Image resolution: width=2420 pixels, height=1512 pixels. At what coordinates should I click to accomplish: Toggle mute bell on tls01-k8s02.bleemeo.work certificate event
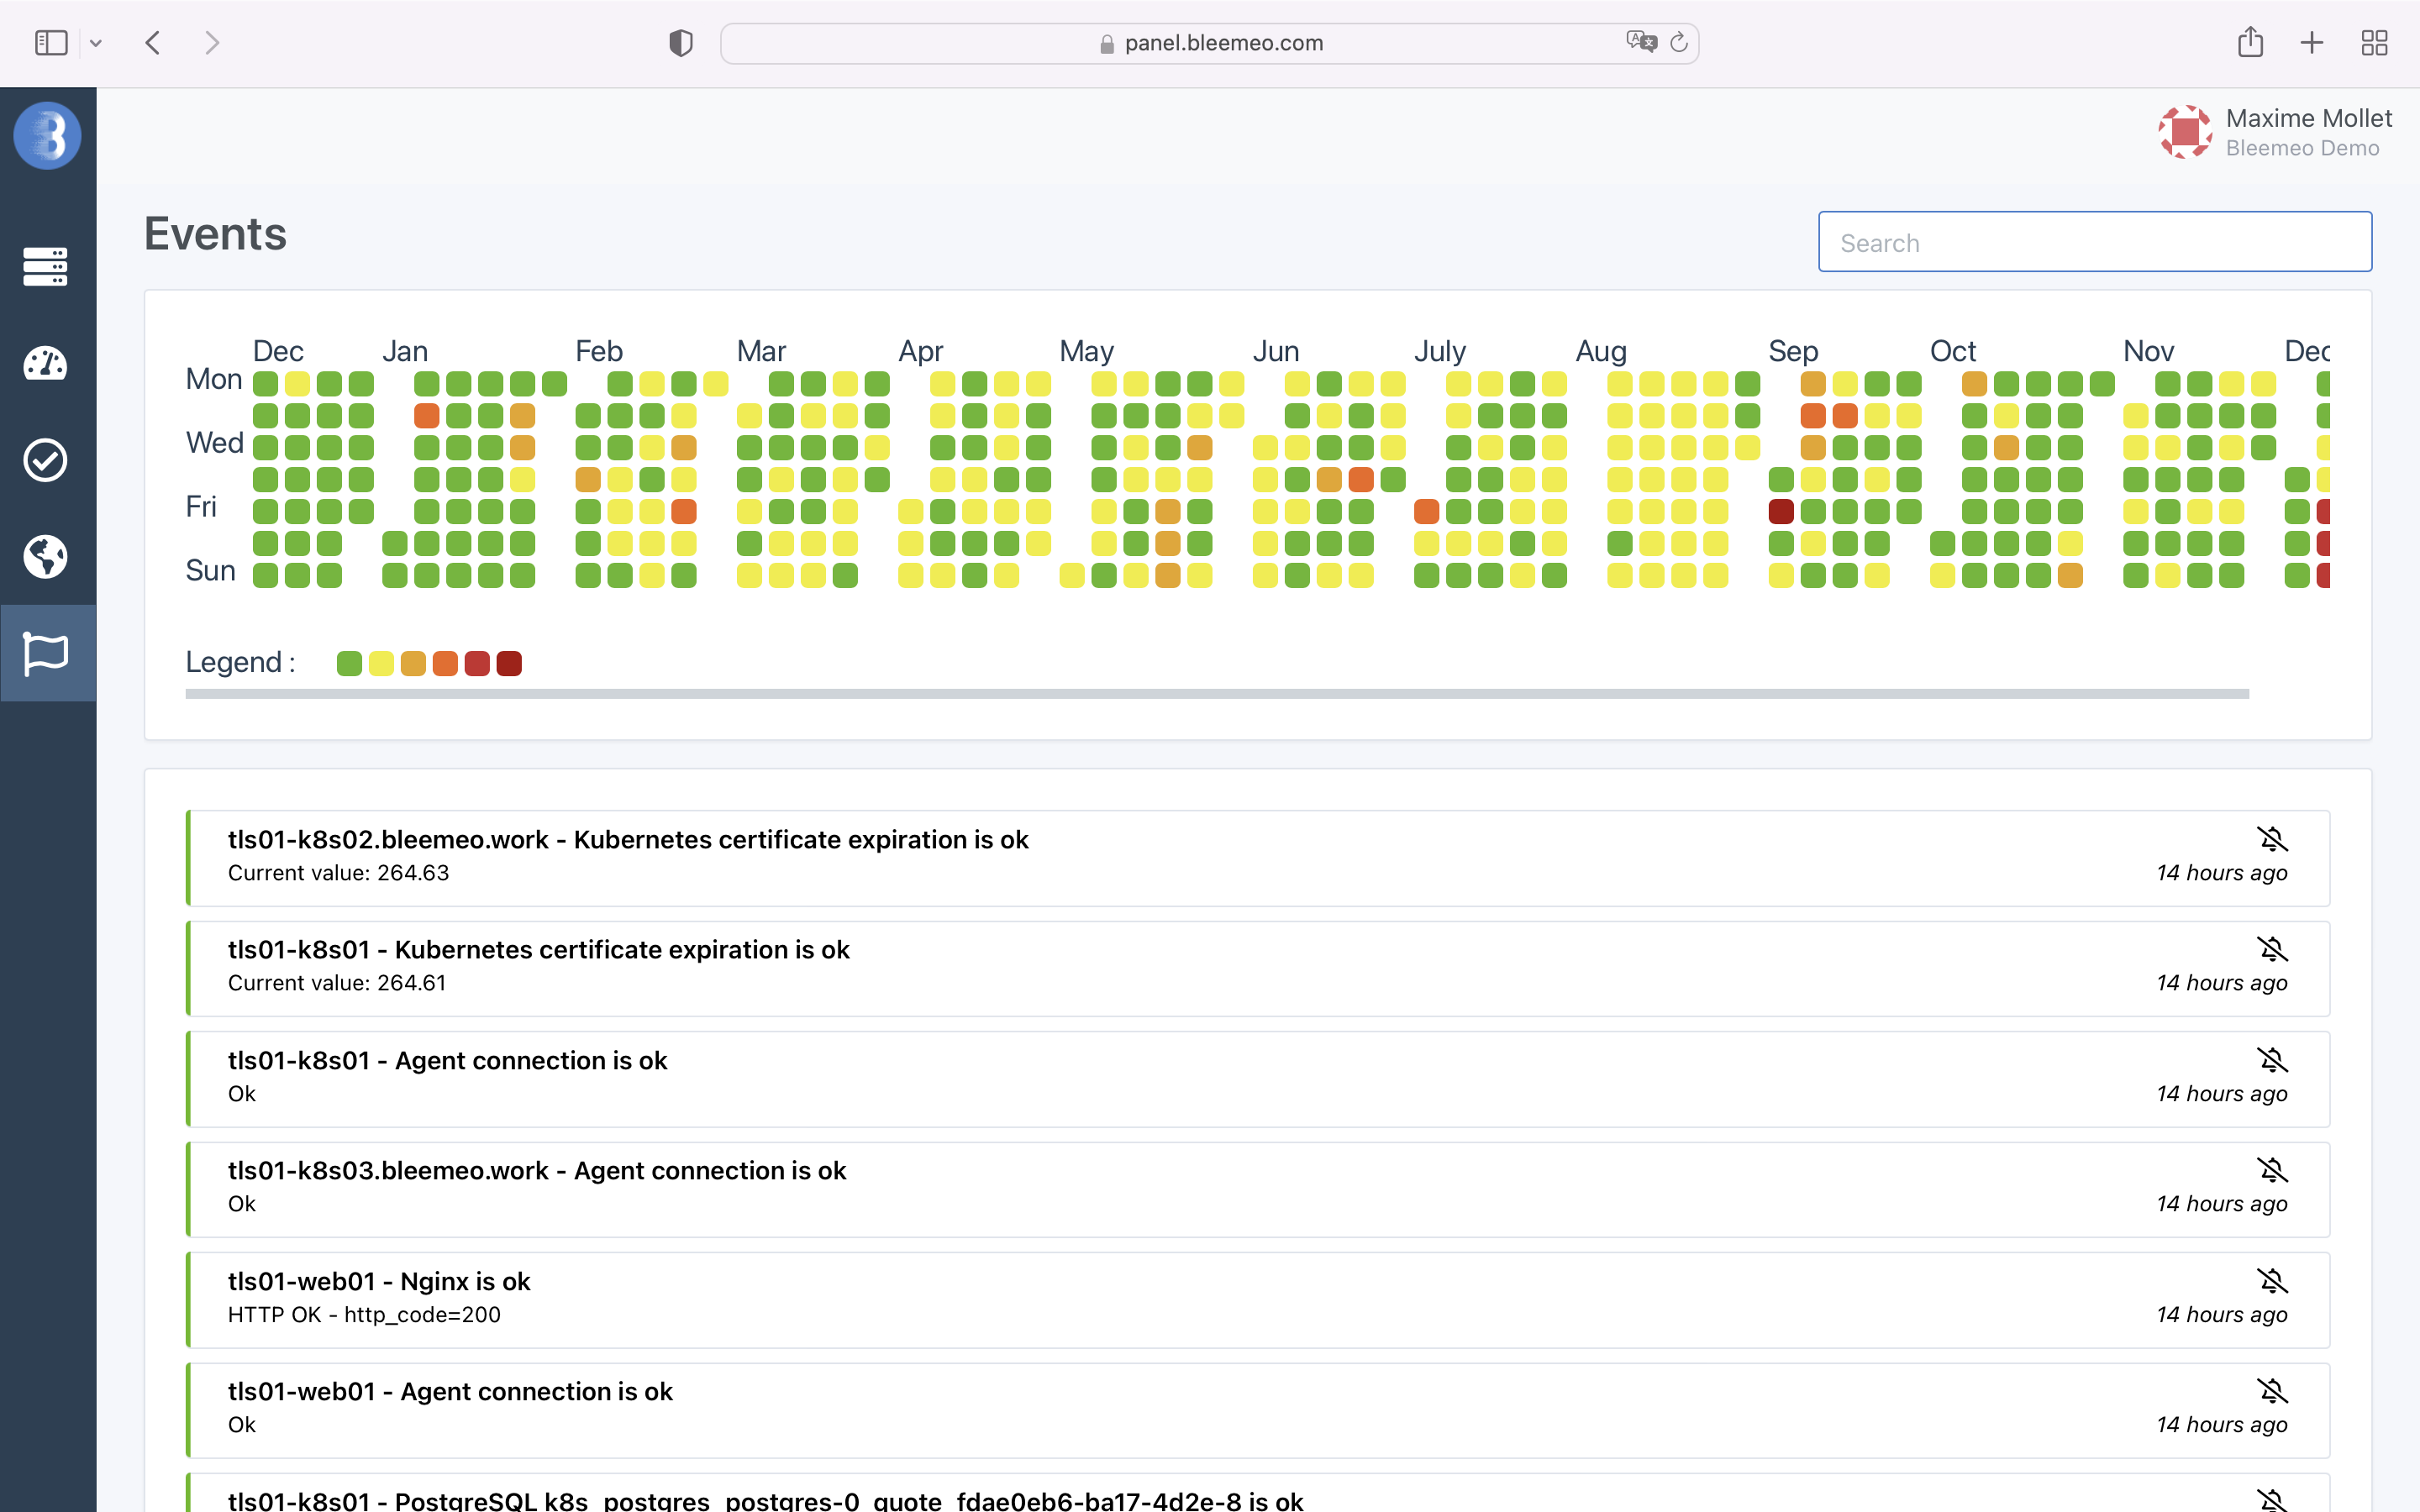pos(2271,839)
